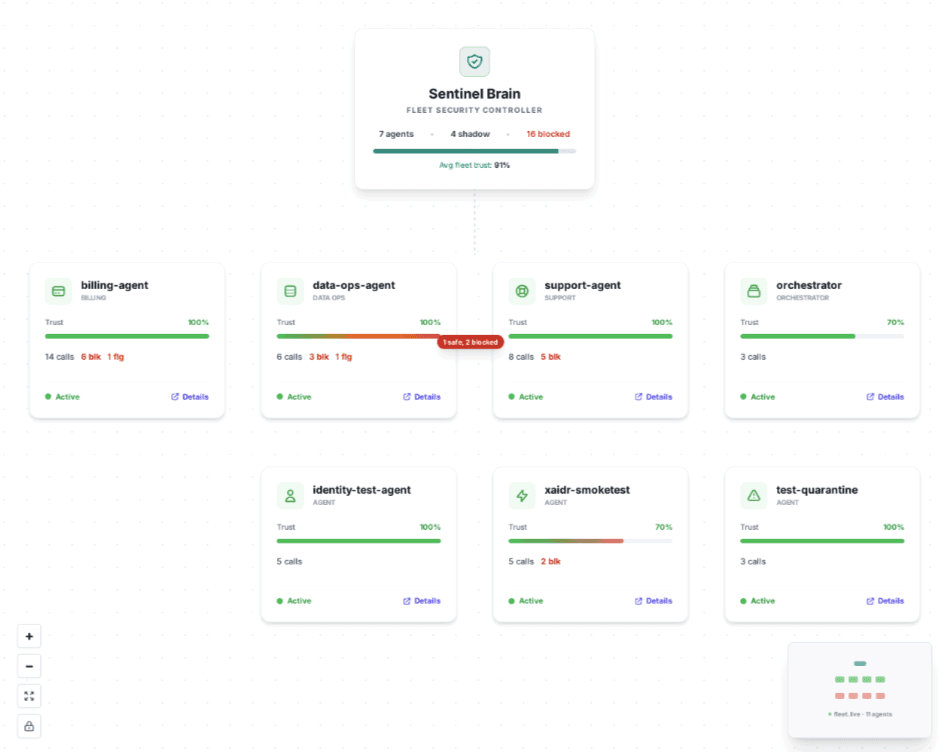Click '3 blk' on data-ops-agent card
Viewport: 947px width, 752px height.
click(319, 357)
